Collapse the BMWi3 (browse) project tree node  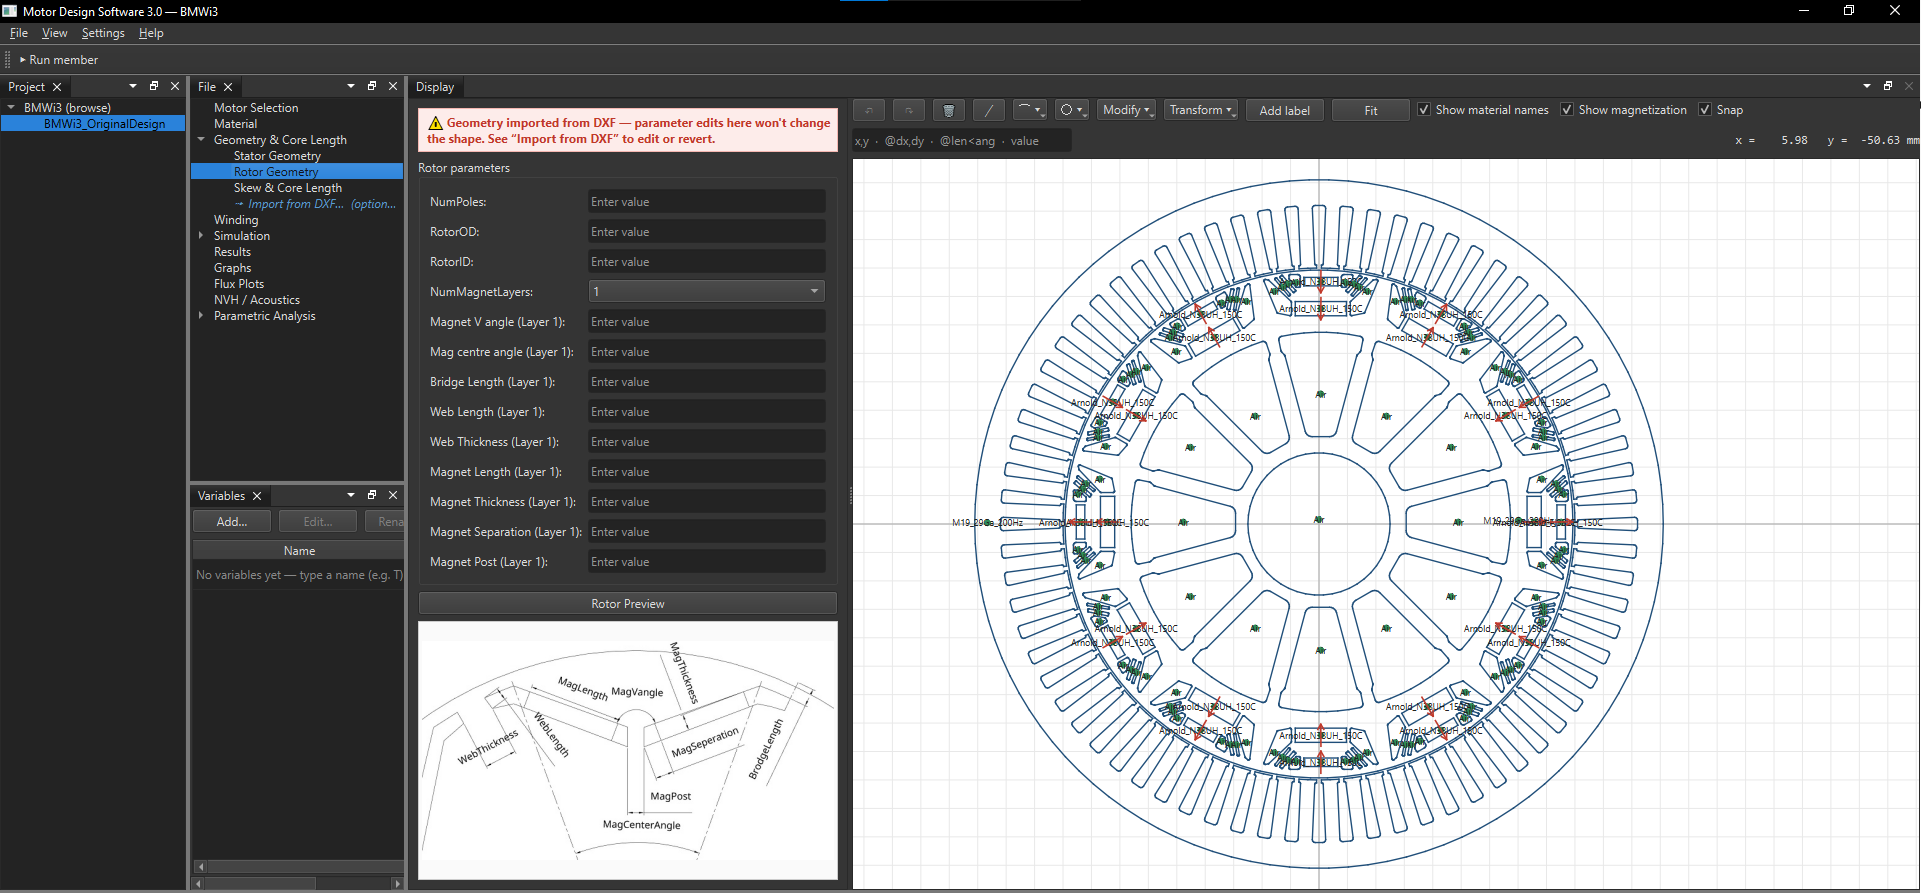(x=11, y=107)
